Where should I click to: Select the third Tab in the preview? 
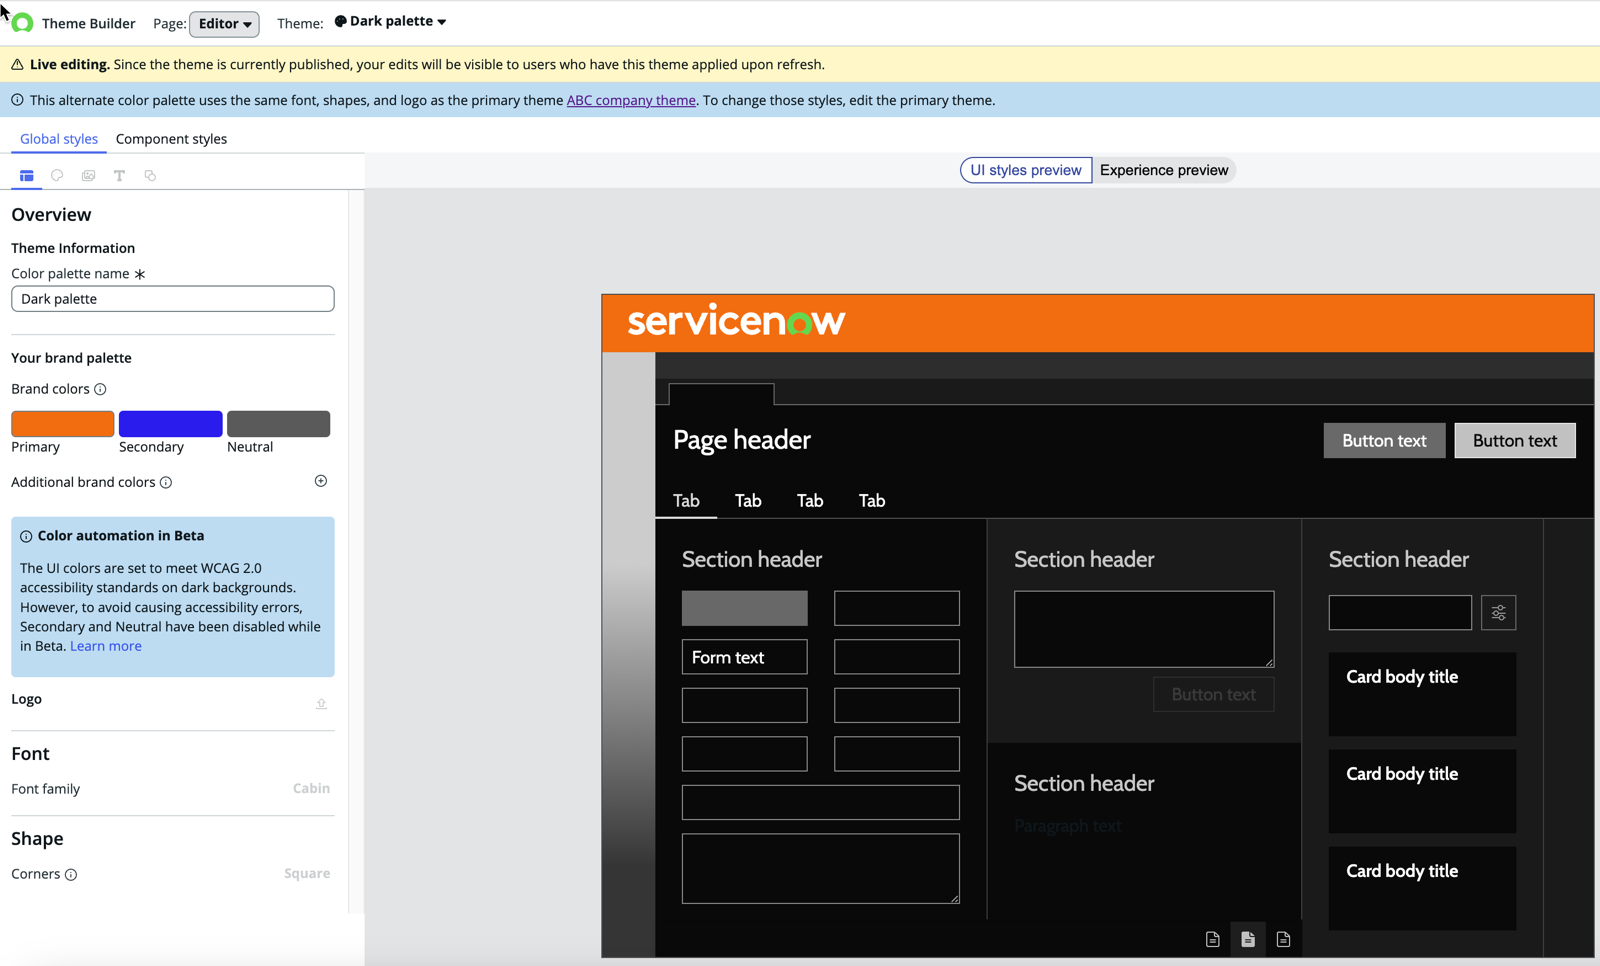coord(810,501)
